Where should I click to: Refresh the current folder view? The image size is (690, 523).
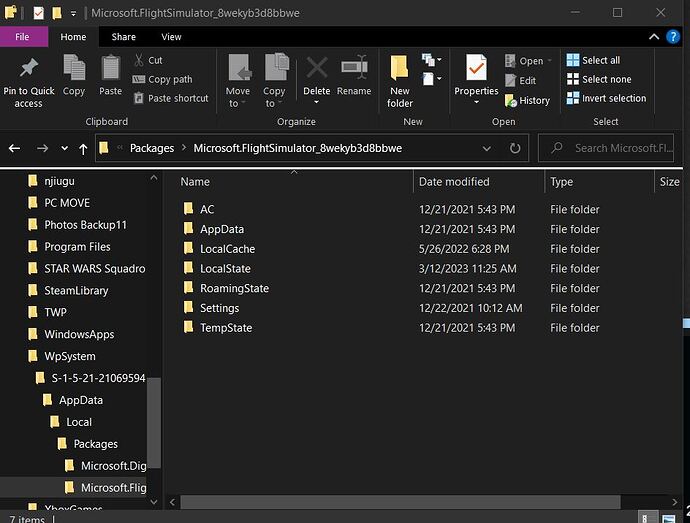click(x=515, y=148)
